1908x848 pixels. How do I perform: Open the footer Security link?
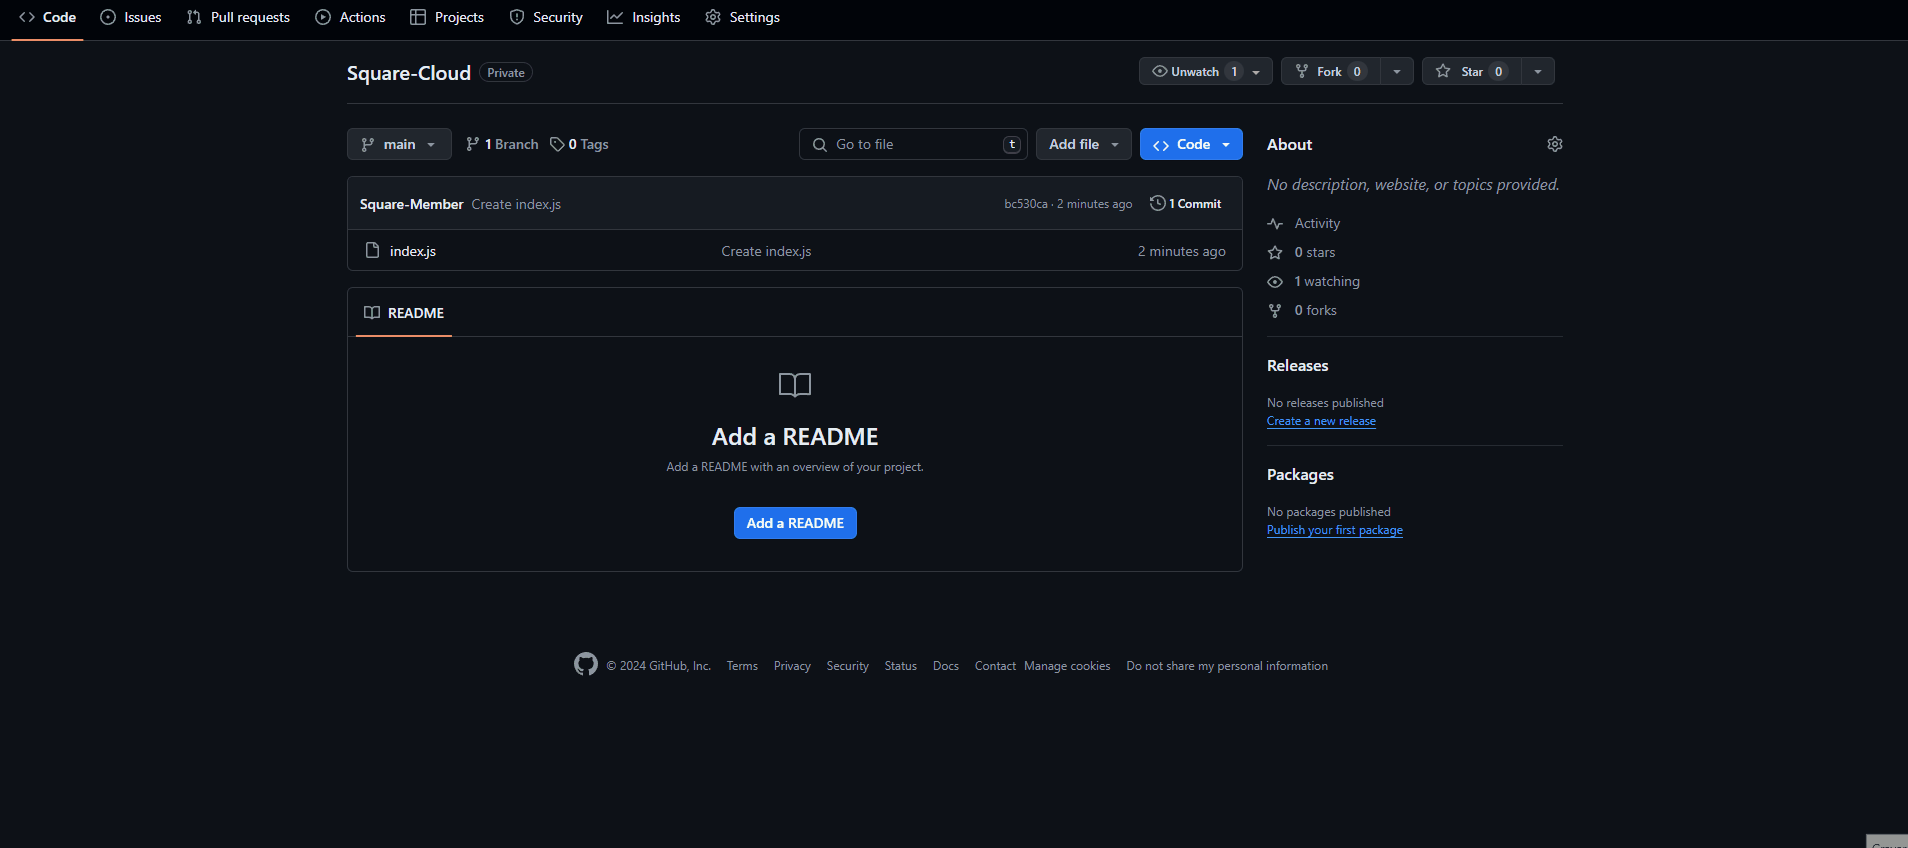[x=847, y=666]
